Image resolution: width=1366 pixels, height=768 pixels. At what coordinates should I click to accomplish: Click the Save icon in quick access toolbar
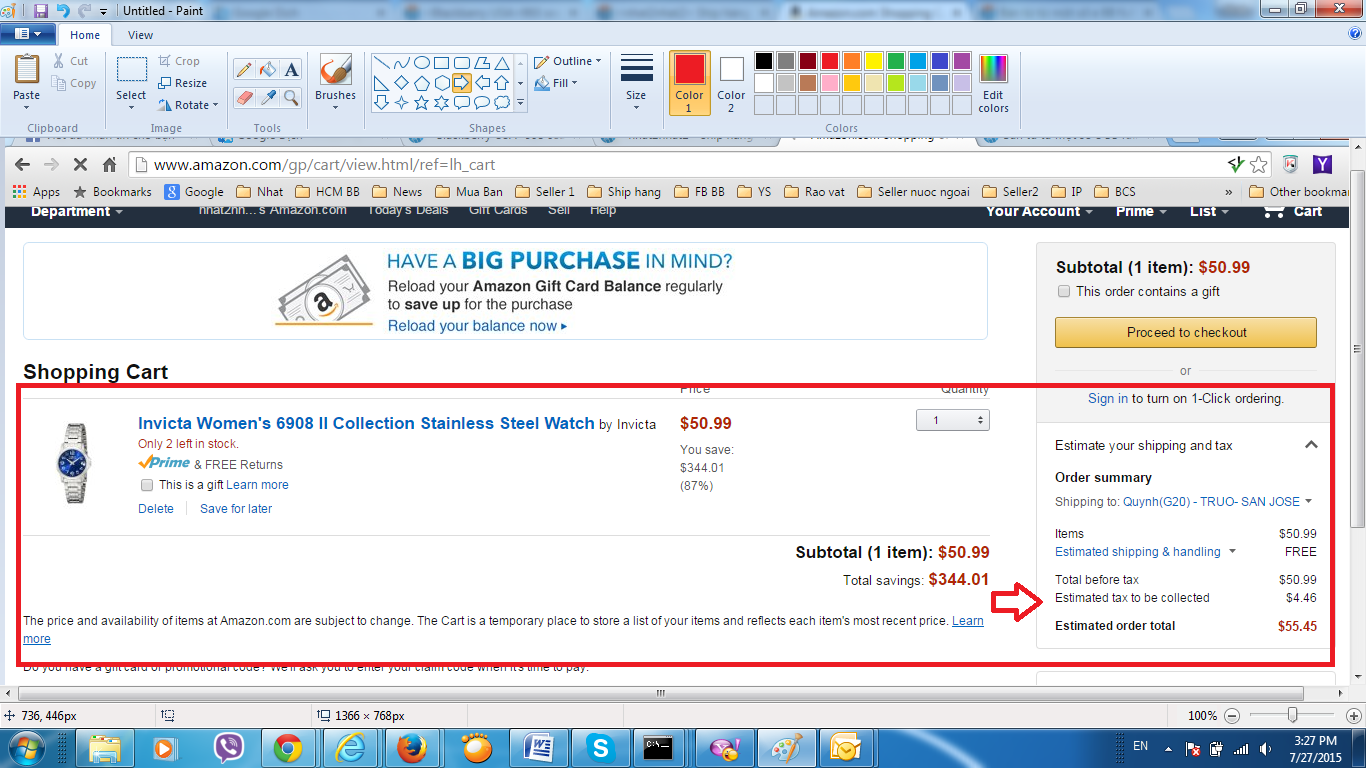pyautogui.click(x=41, y=11)
